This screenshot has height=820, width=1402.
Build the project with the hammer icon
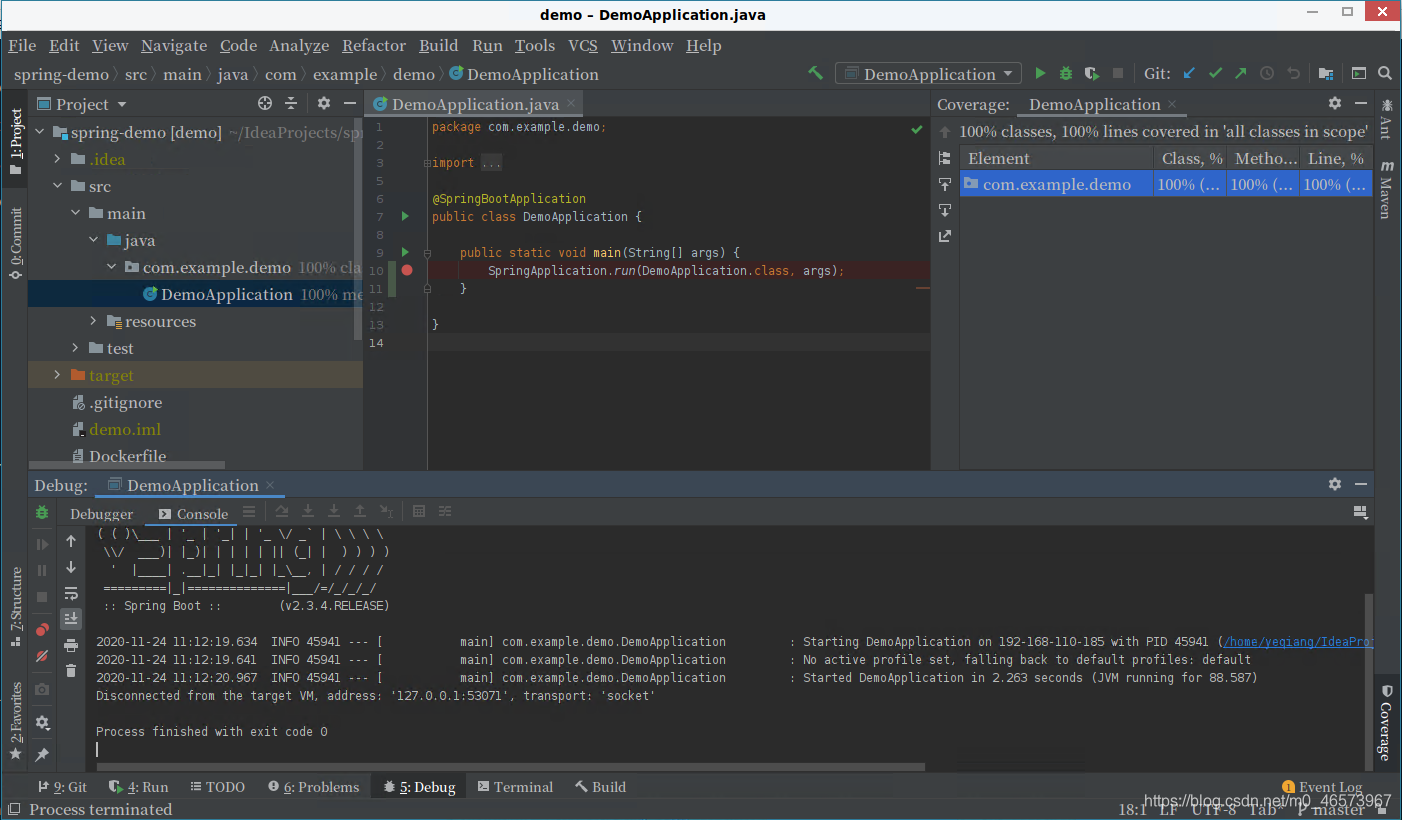[x=816, y=73]
